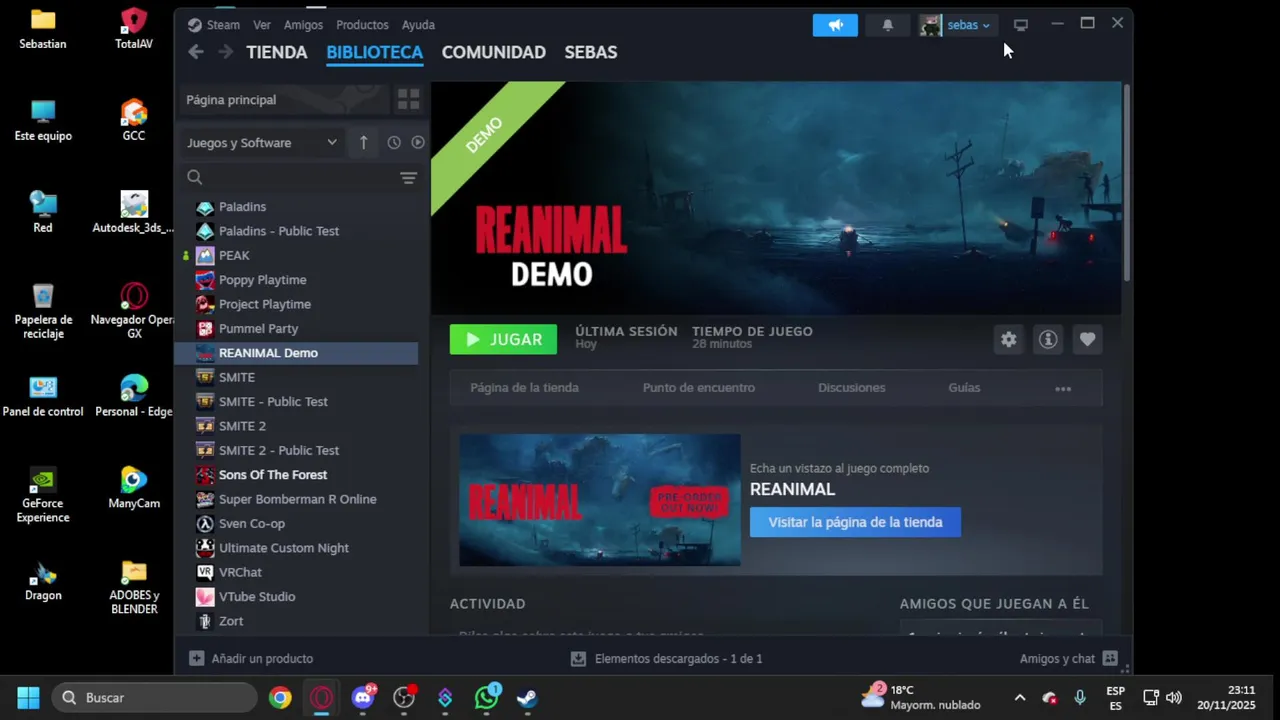
Task: Click the plus icon for Añadir un producto
Action: (197, 659)
